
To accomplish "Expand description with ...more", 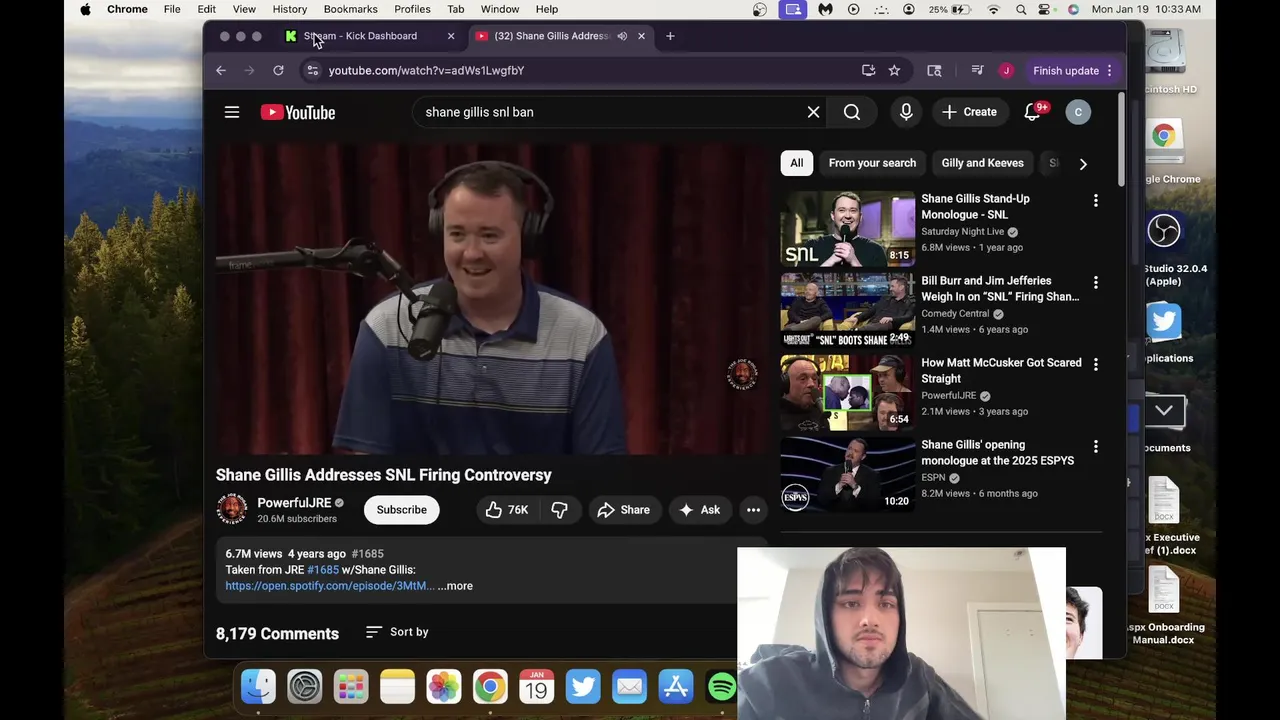I will [455, 586].
